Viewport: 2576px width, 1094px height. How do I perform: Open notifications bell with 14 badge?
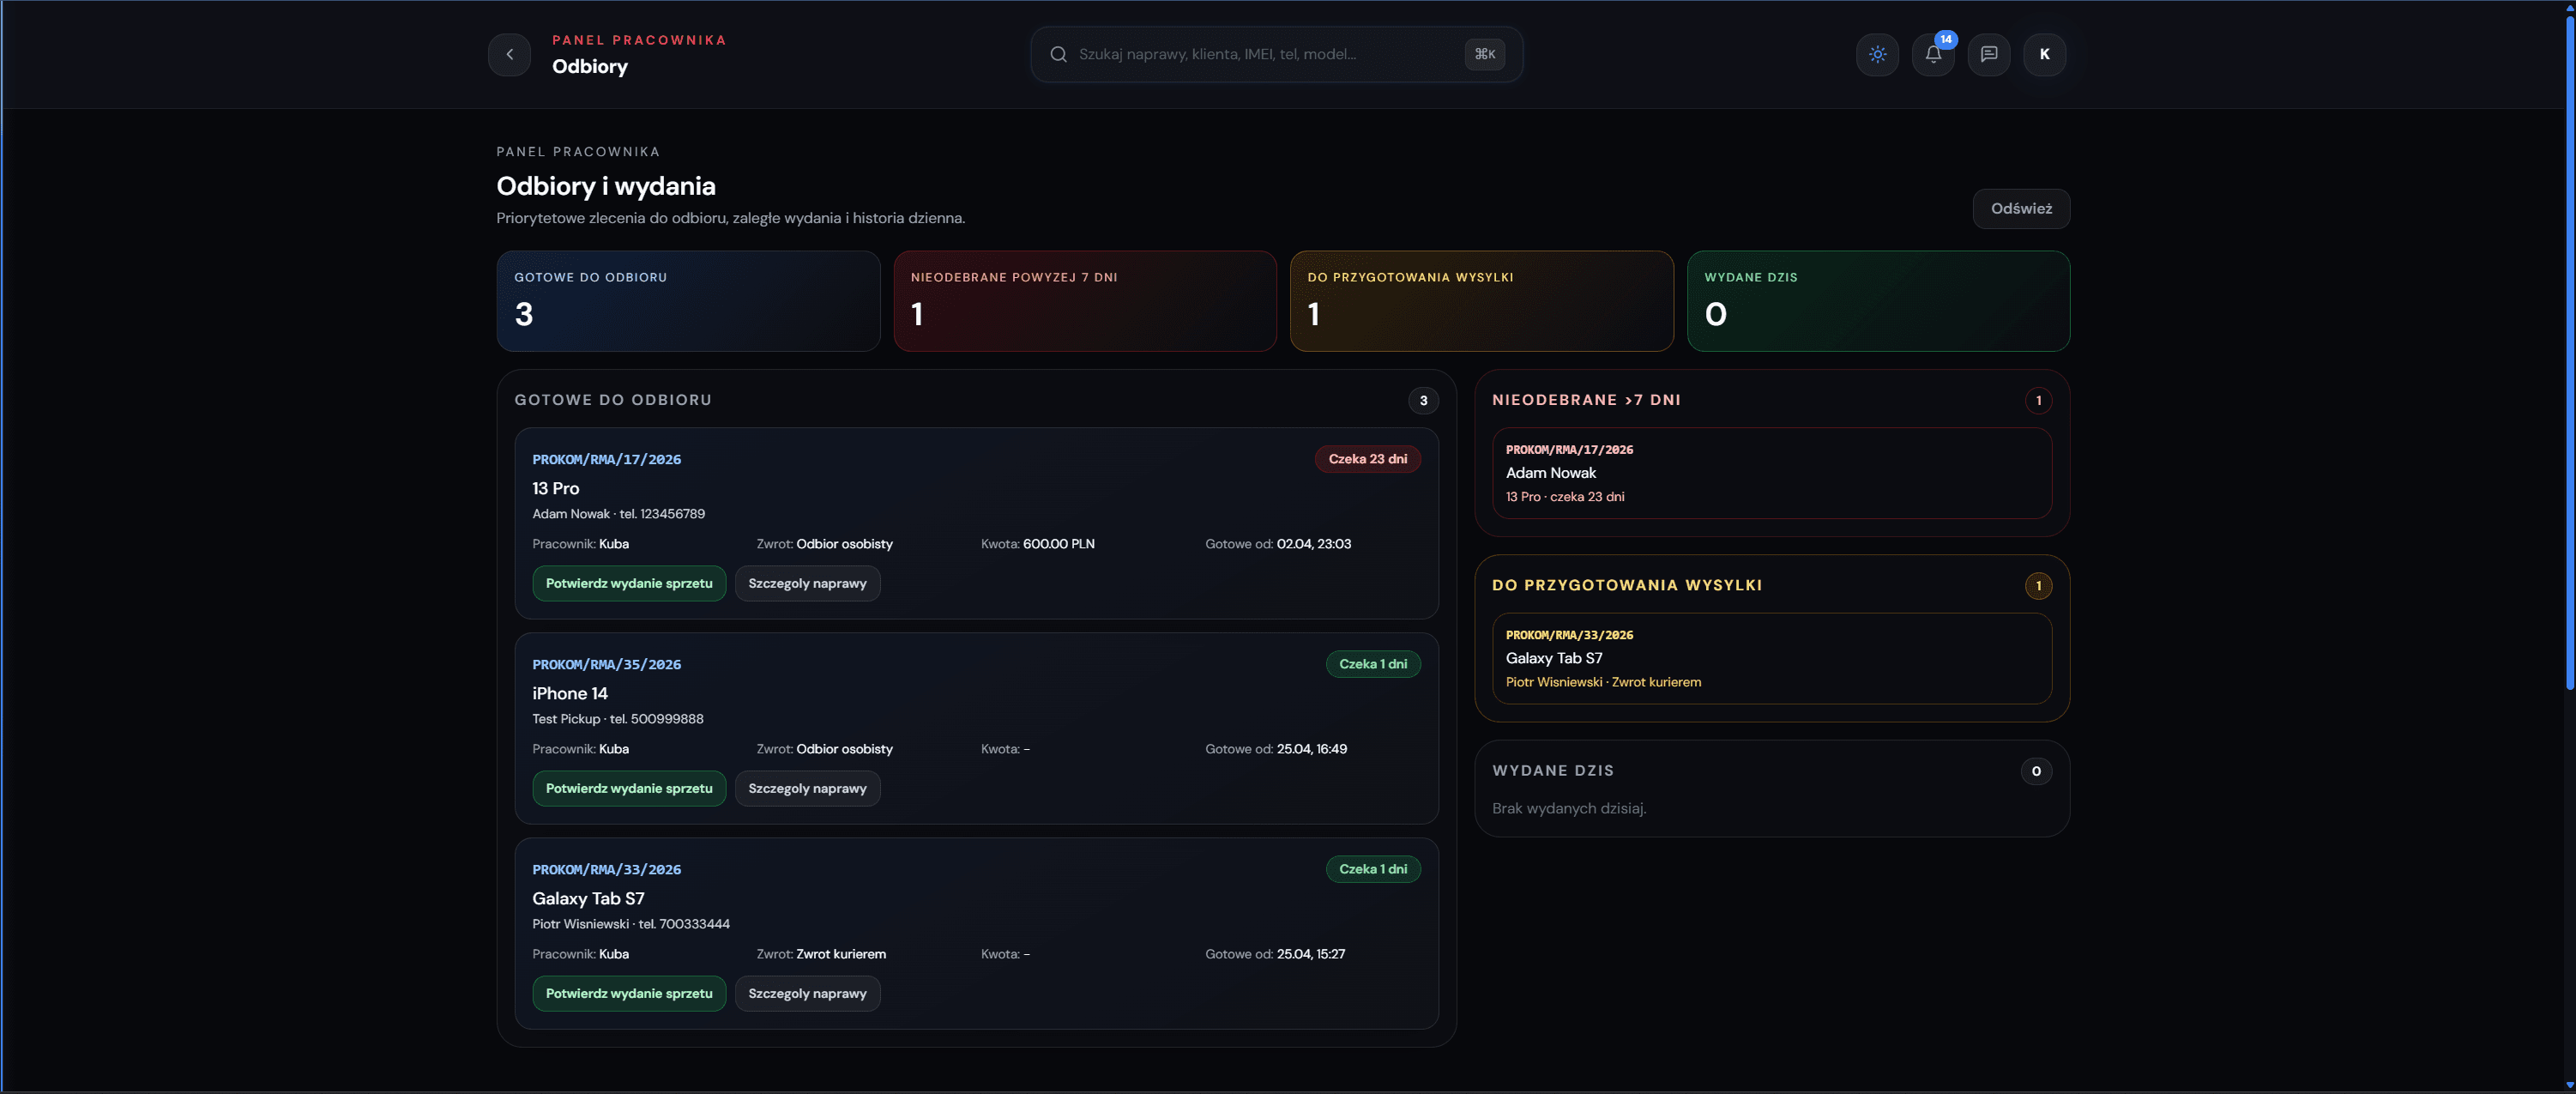[x=1933, y=54]
